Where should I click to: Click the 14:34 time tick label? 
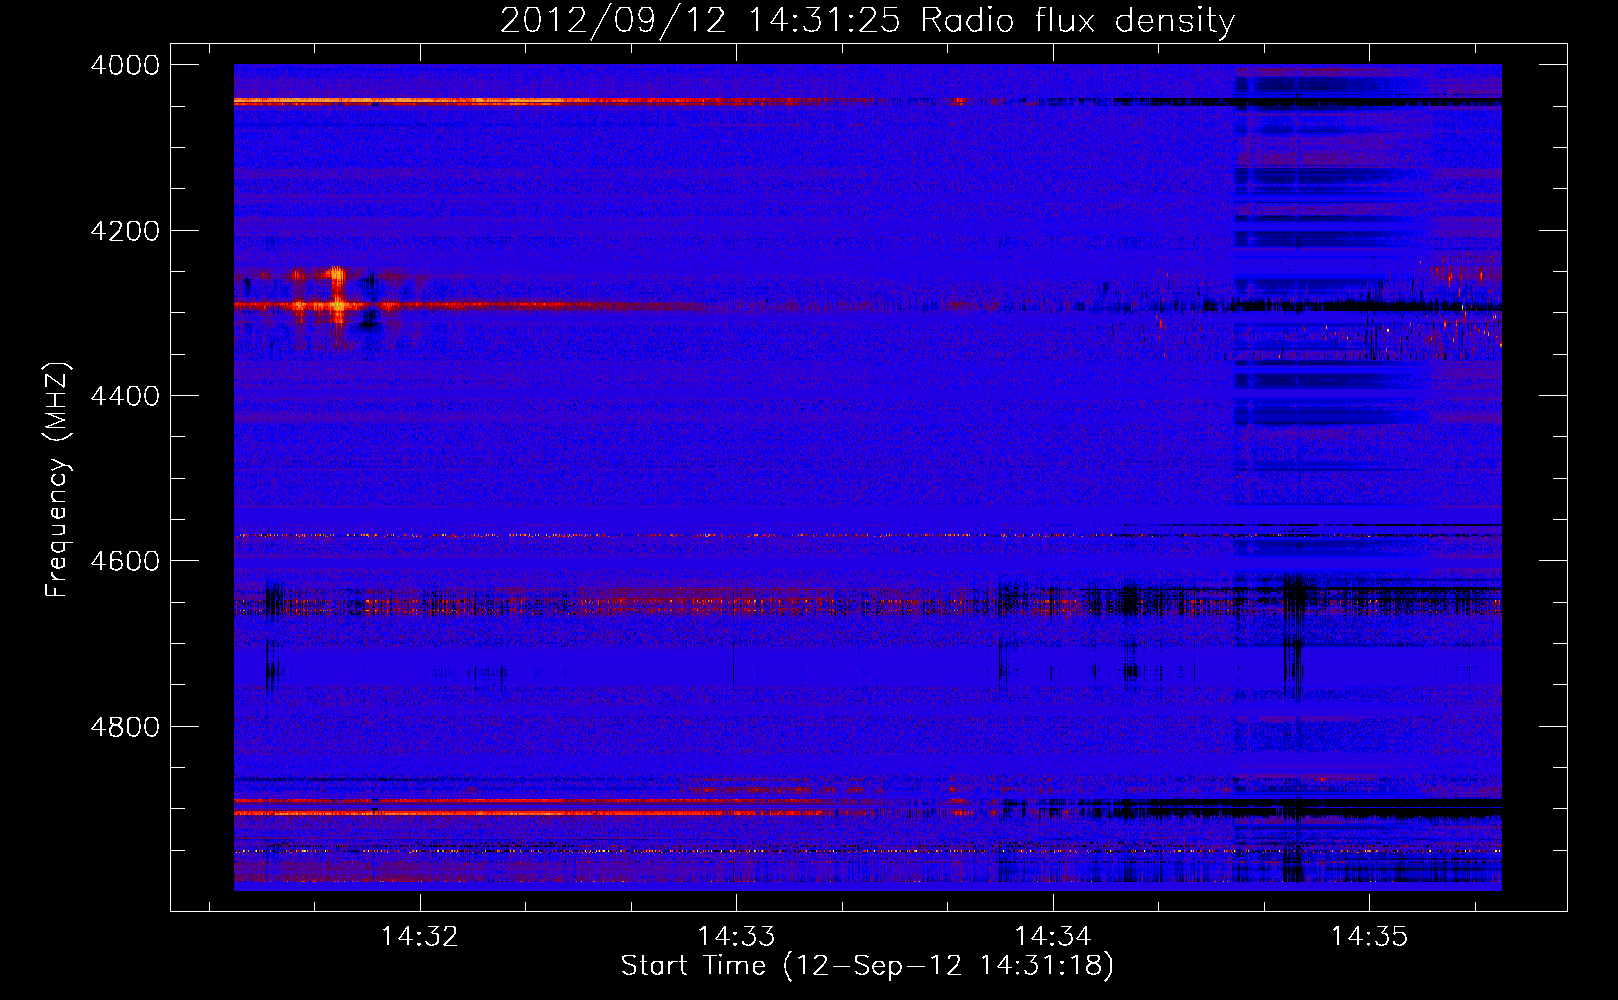click(1052, 937)
